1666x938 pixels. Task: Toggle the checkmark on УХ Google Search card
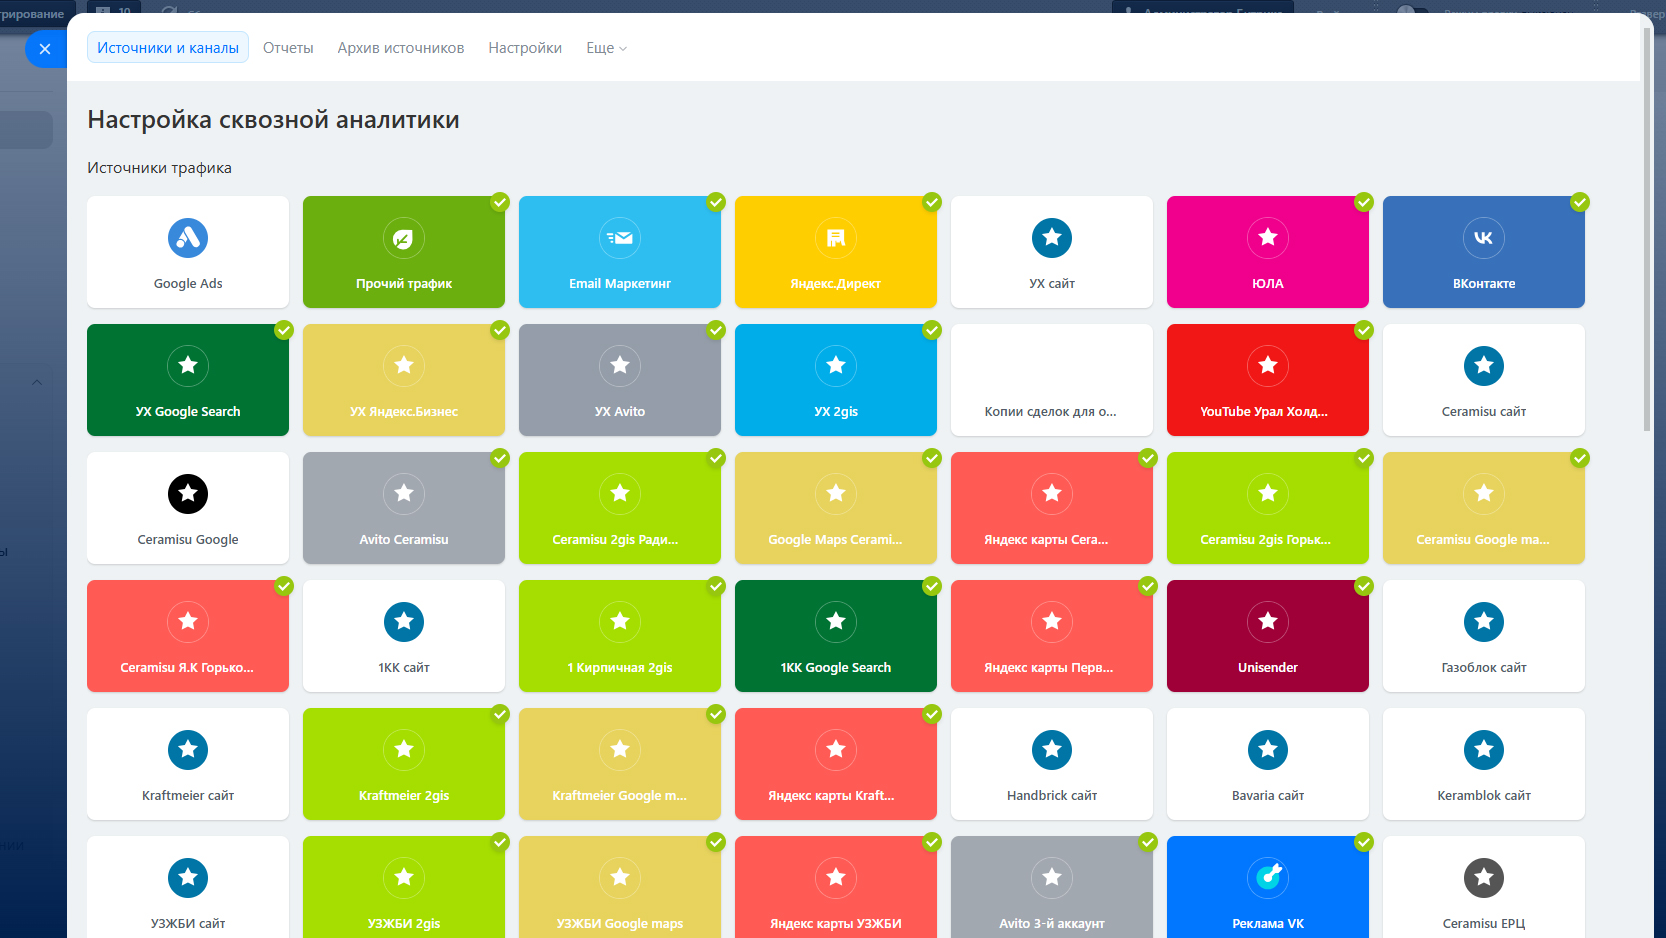point(284,330)
